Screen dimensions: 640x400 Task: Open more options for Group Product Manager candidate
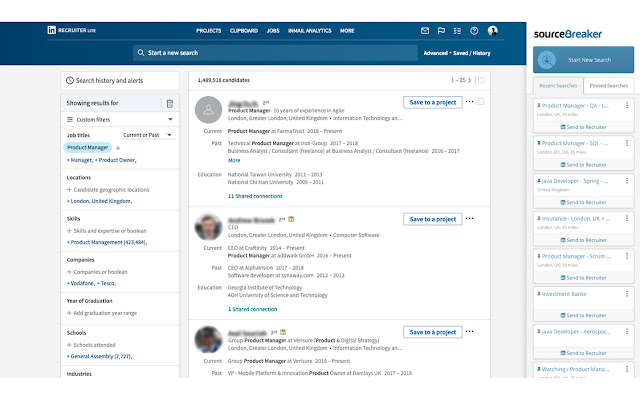pos(469,331)
